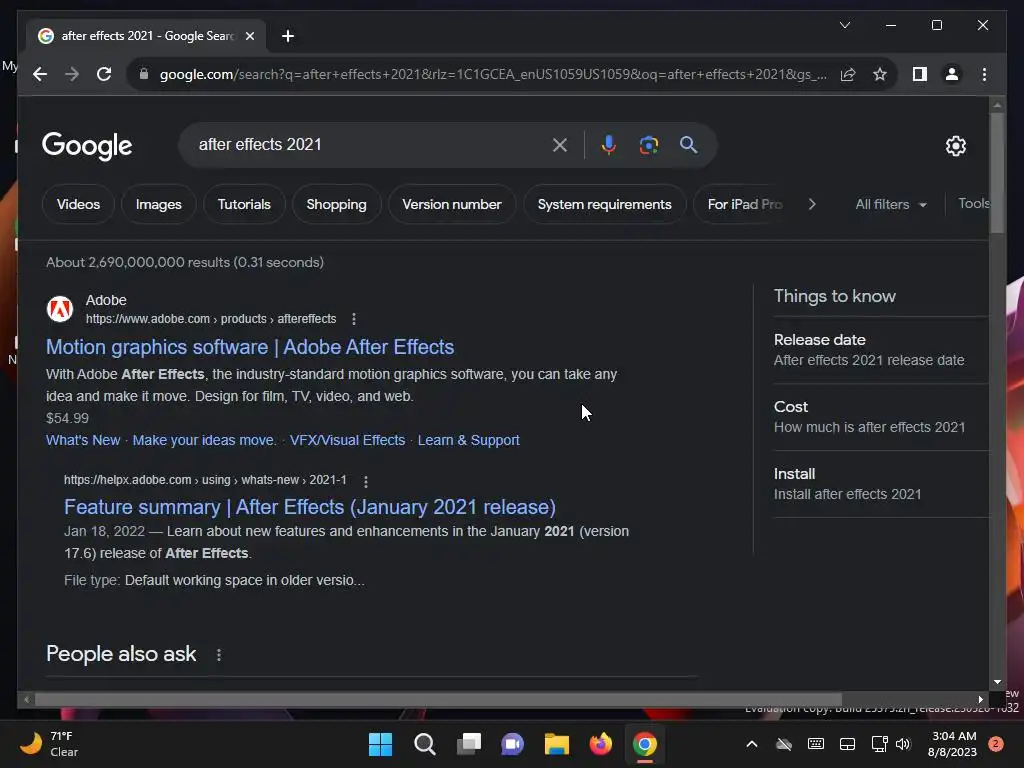Click Chrome icon in taskbar
Viewport: 1024px width, 768px height.
[x=645, y=744]
